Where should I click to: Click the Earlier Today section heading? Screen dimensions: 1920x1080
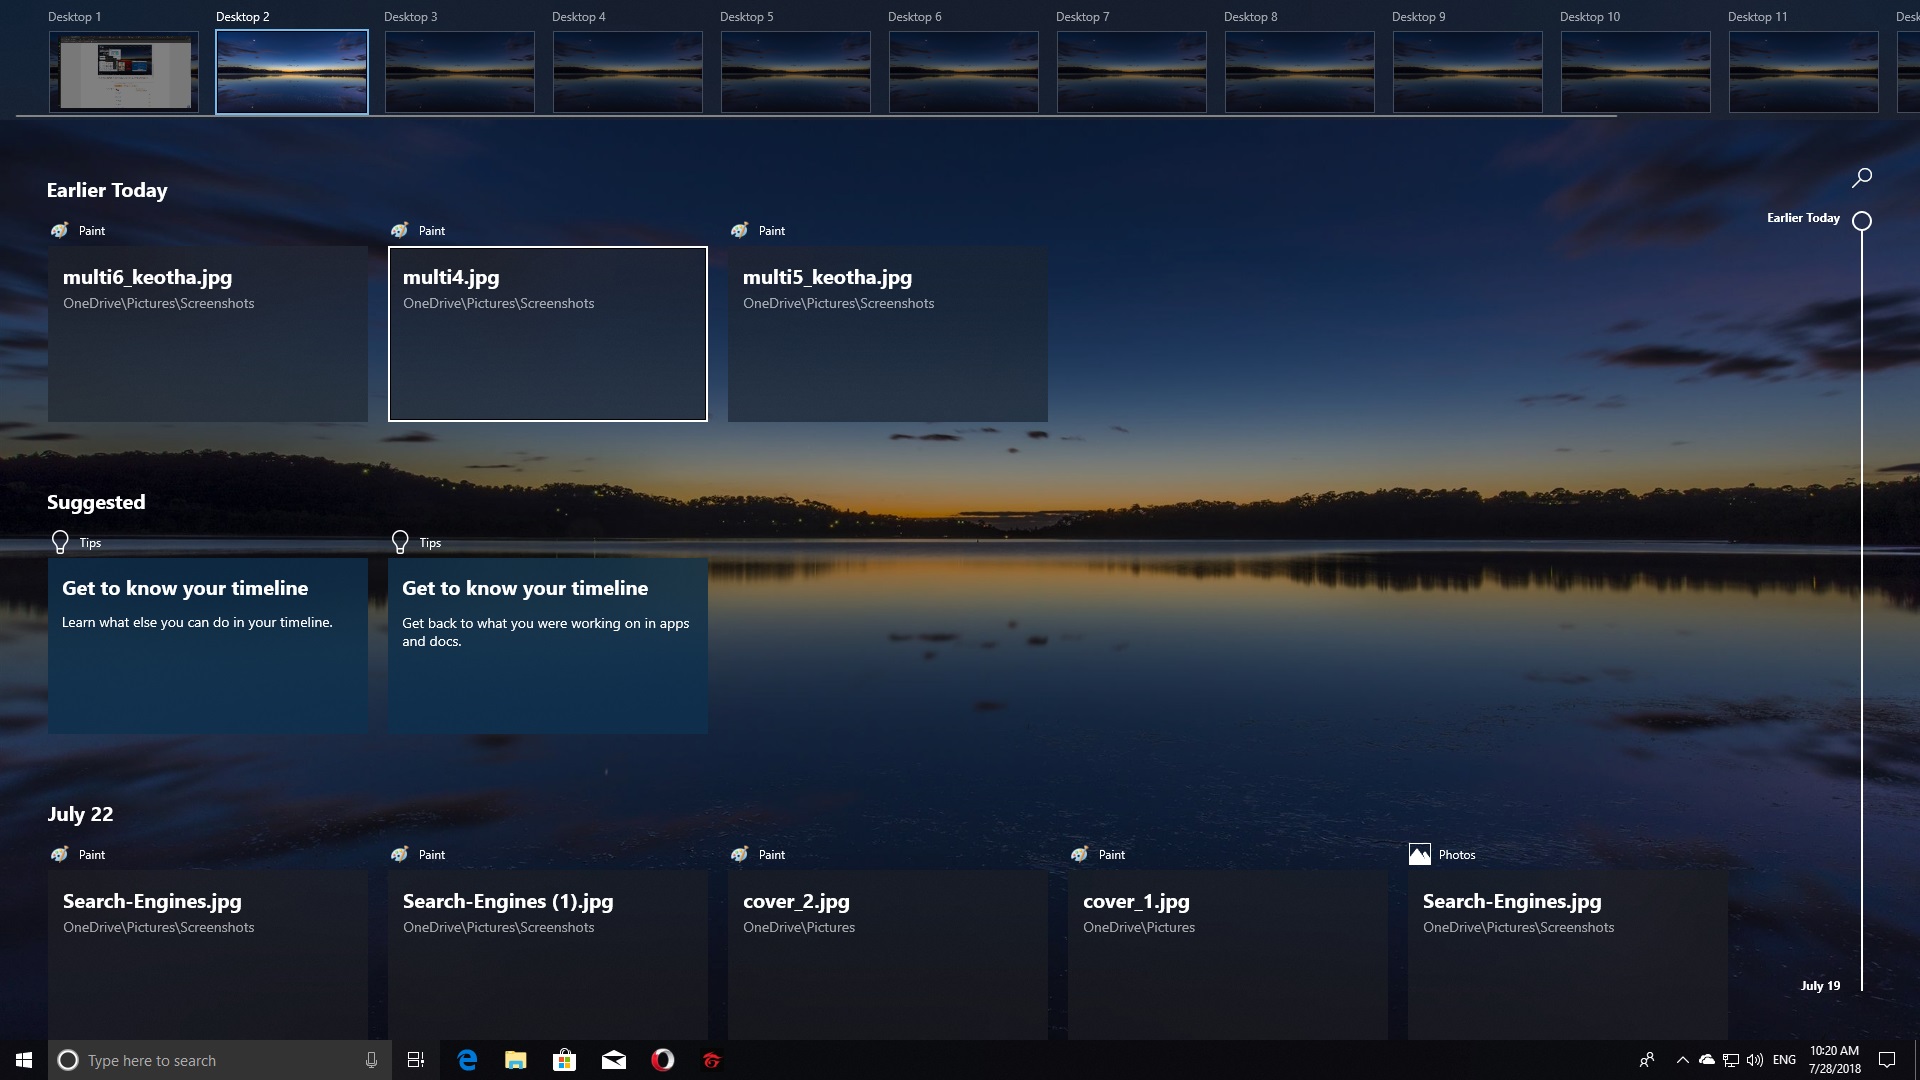tap(107, 190)
